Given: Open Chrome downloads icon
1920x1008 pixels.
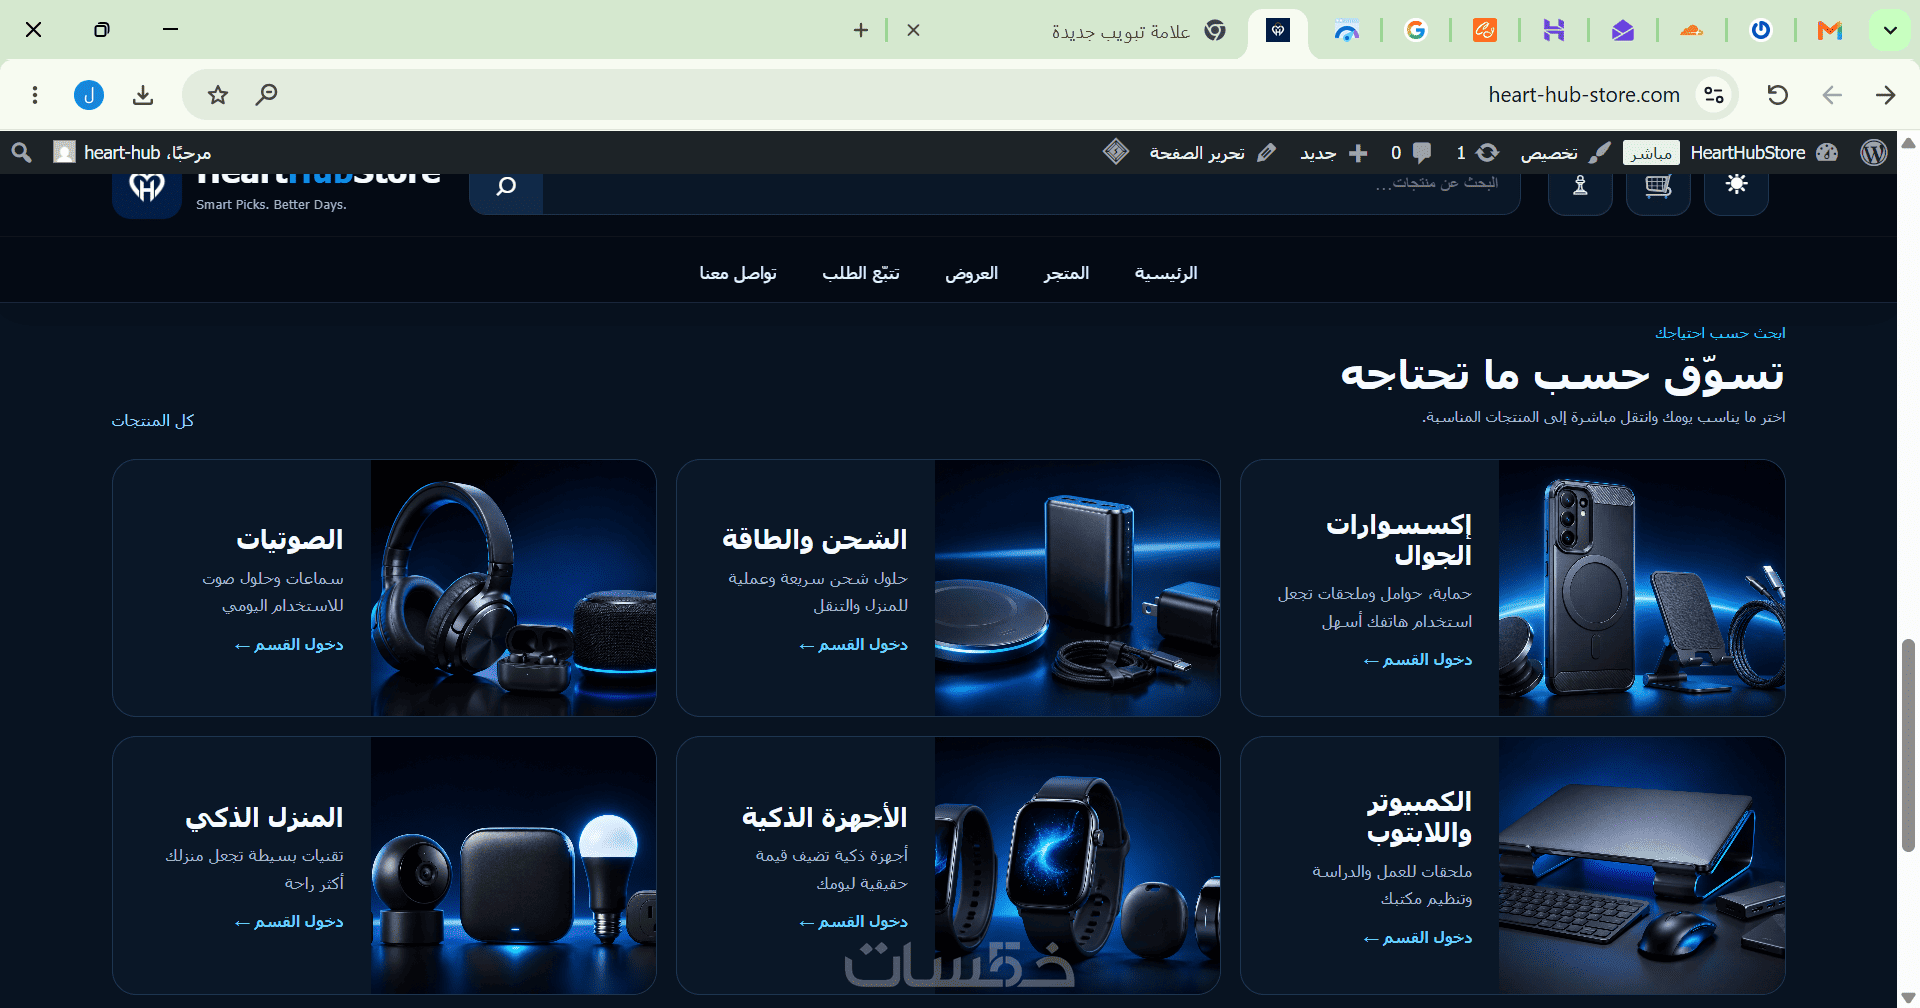Looking at the screenshot, I should click(x=143, y=95).
